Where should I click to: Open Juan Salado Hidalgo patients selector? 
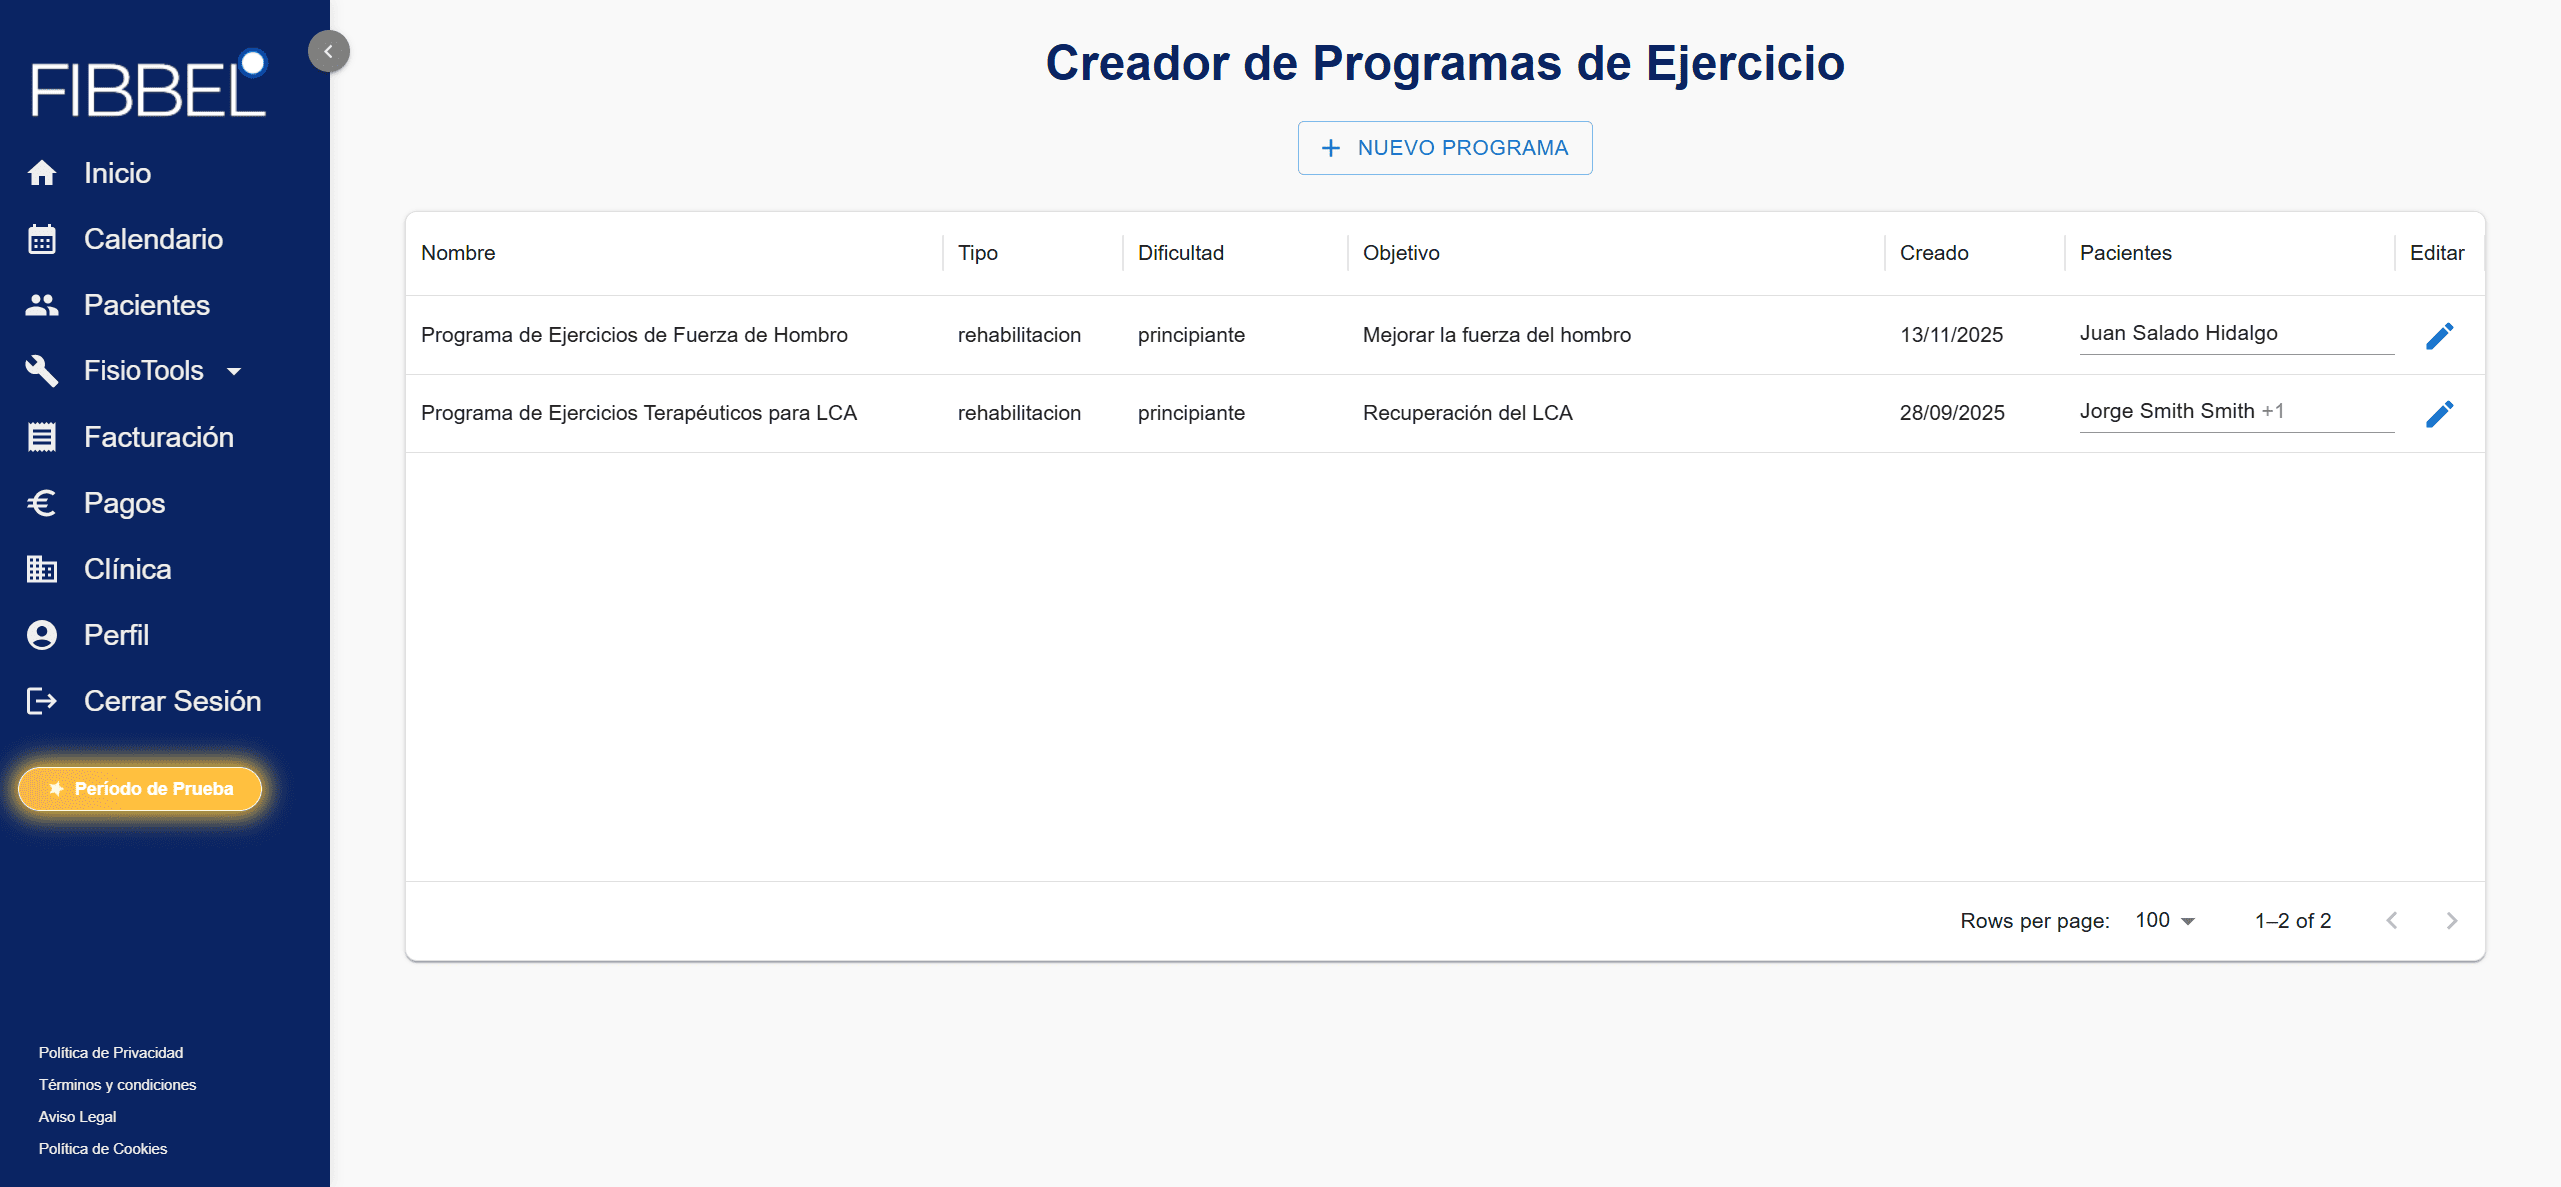click(2235, 334)
